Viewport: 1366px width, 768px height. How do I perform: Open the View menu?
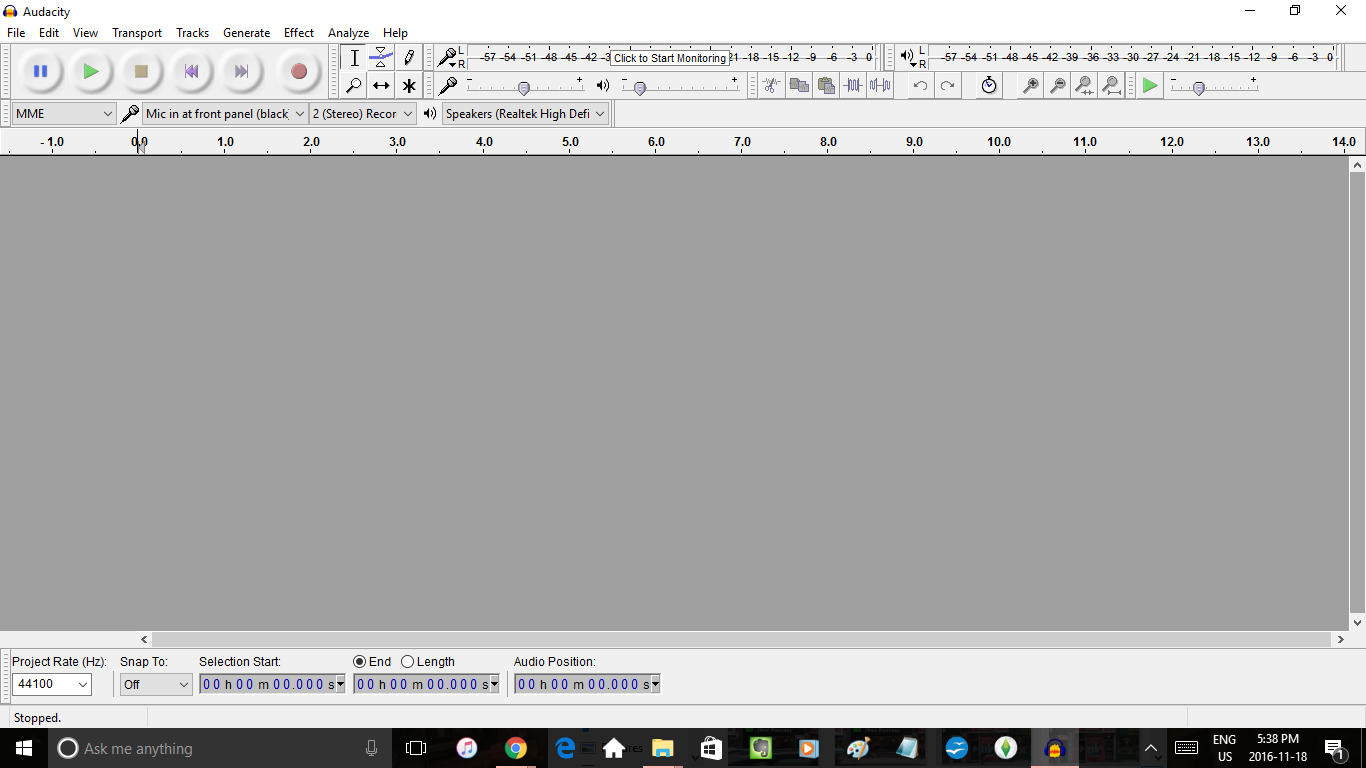(x=85, y=33)
